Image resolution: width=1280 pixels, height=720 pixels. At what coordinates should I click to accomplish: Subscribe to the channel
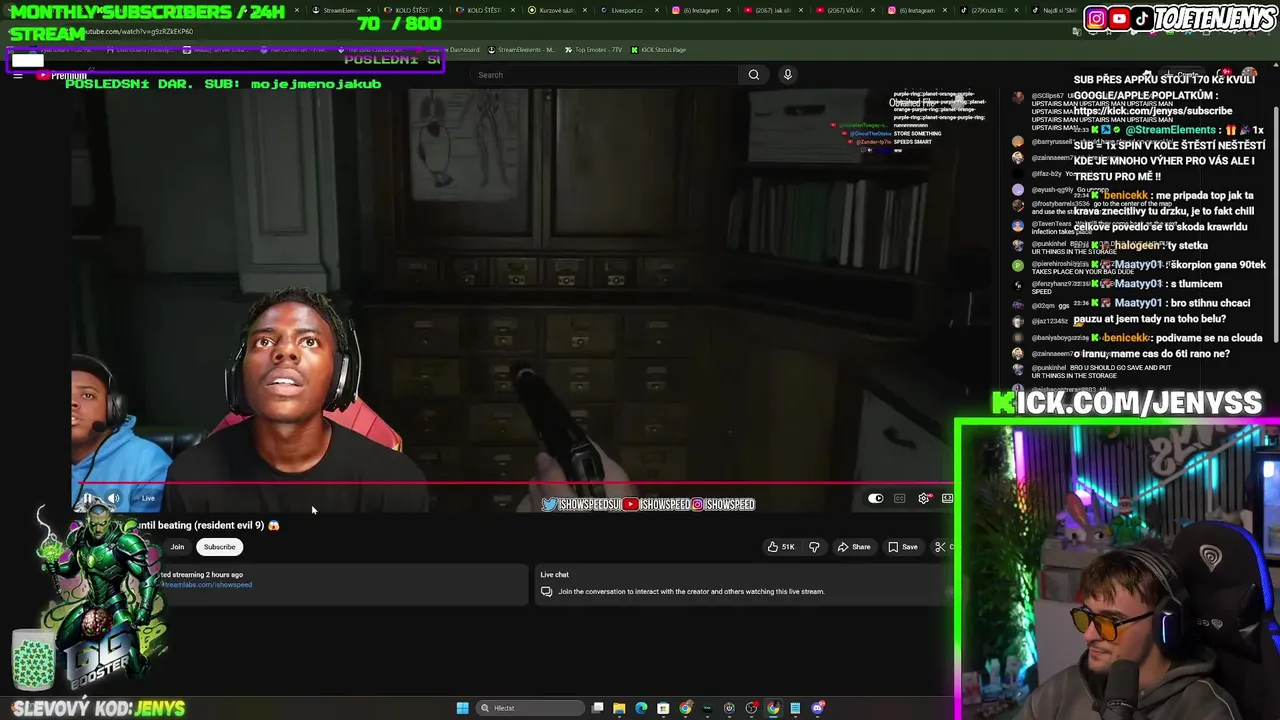coord(219,547)
